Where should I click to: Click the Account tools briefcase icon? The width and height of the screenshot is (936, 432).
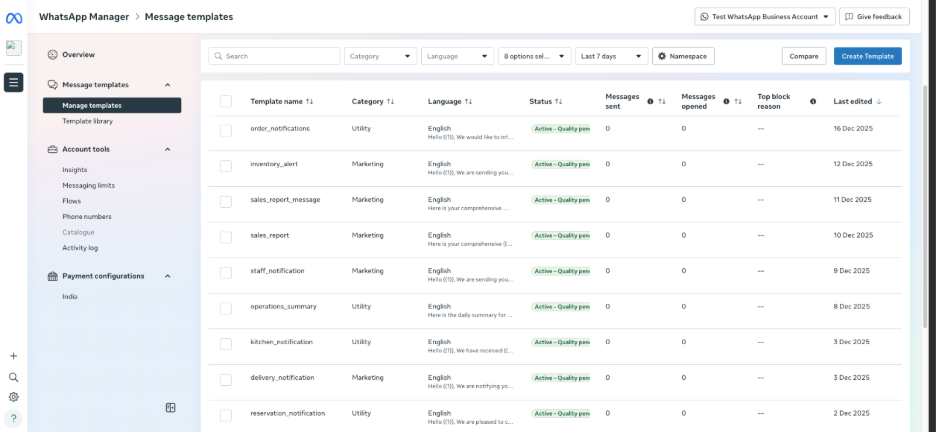click(x=53, y=149)
